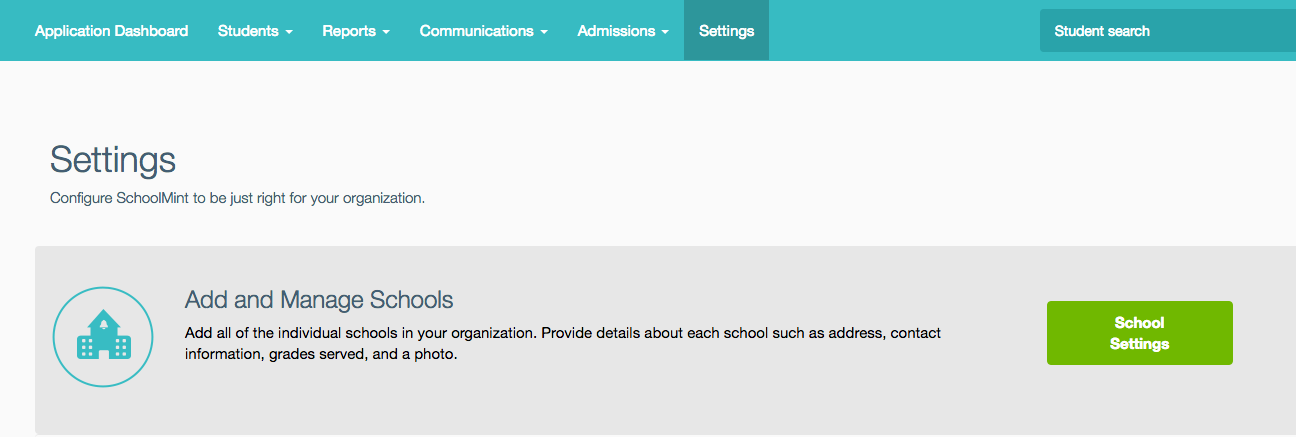Click the large Settings page heading
1296x437 pixels.
[113, 160]
